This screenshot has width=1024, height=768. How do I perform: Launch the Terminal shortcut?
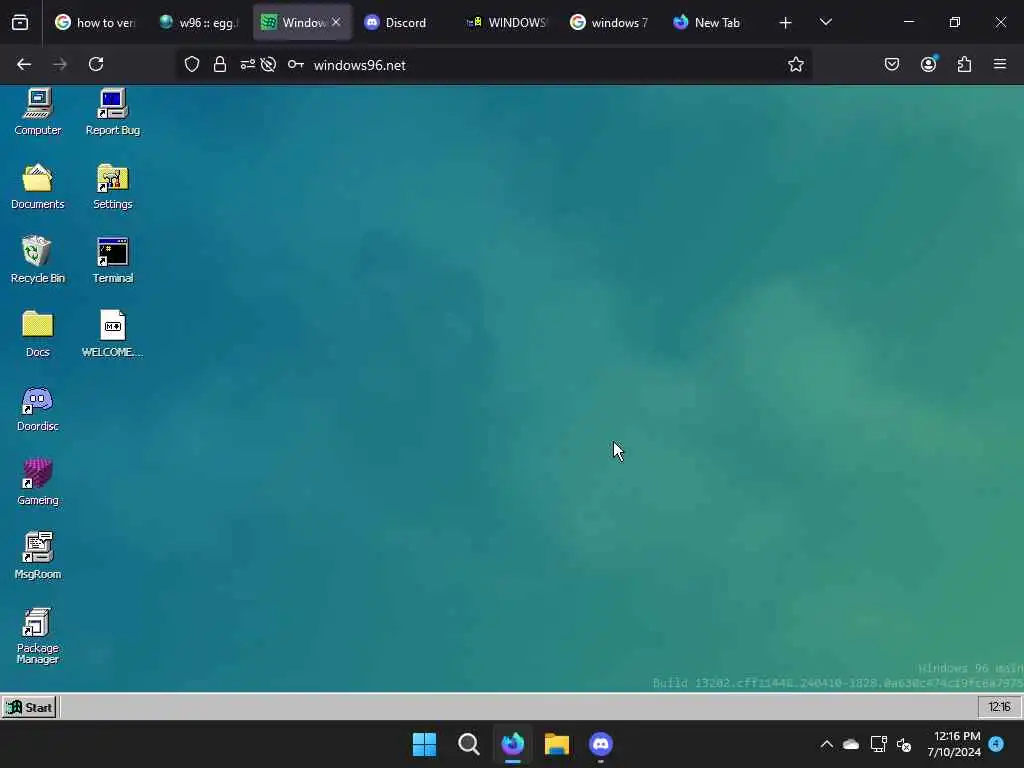(x=112, y=260)
